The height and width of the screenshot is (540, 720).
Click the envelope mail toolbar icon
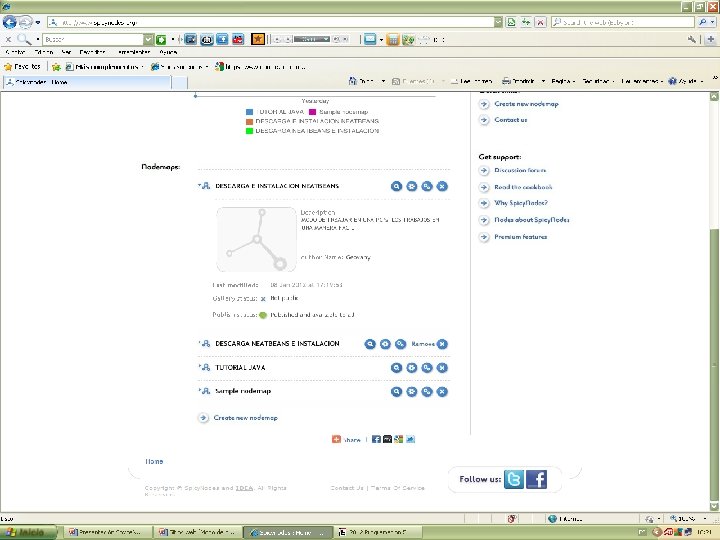tap(370, 39)
